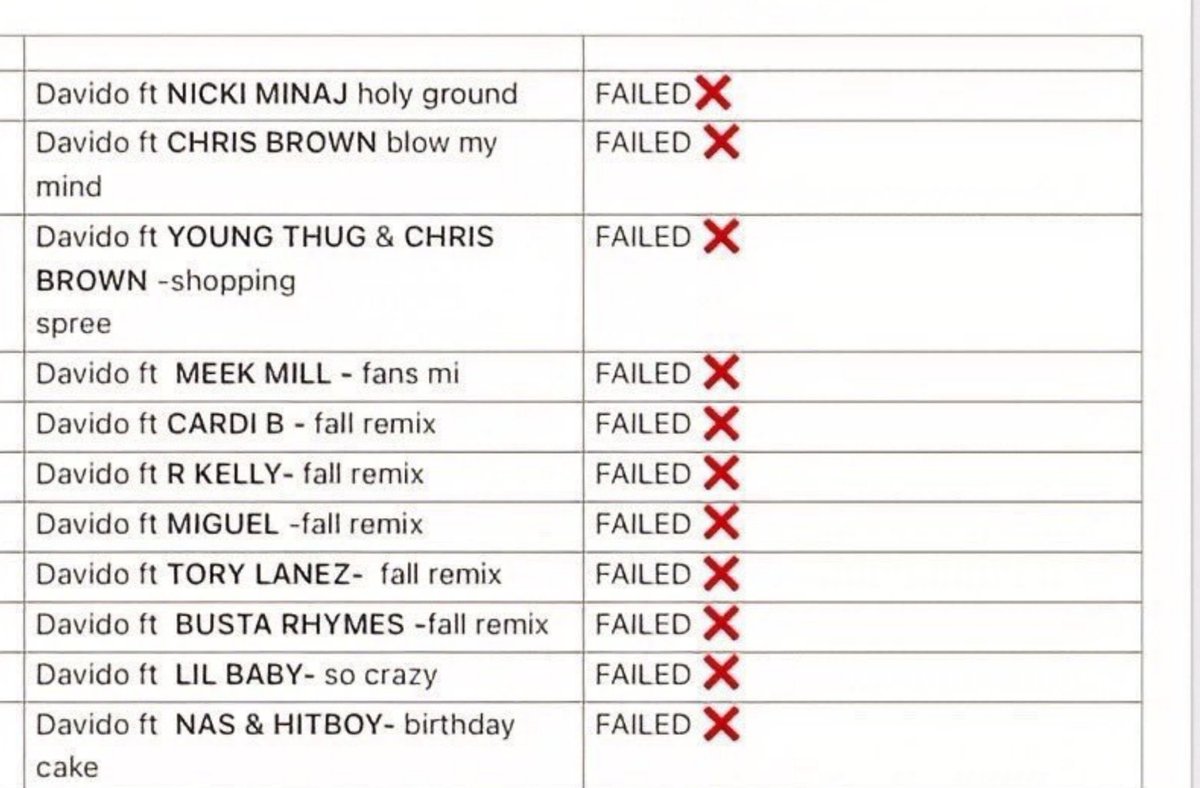Click the red X for Meek Mill row
This screenshot has width=1200, height=788.
721,374
